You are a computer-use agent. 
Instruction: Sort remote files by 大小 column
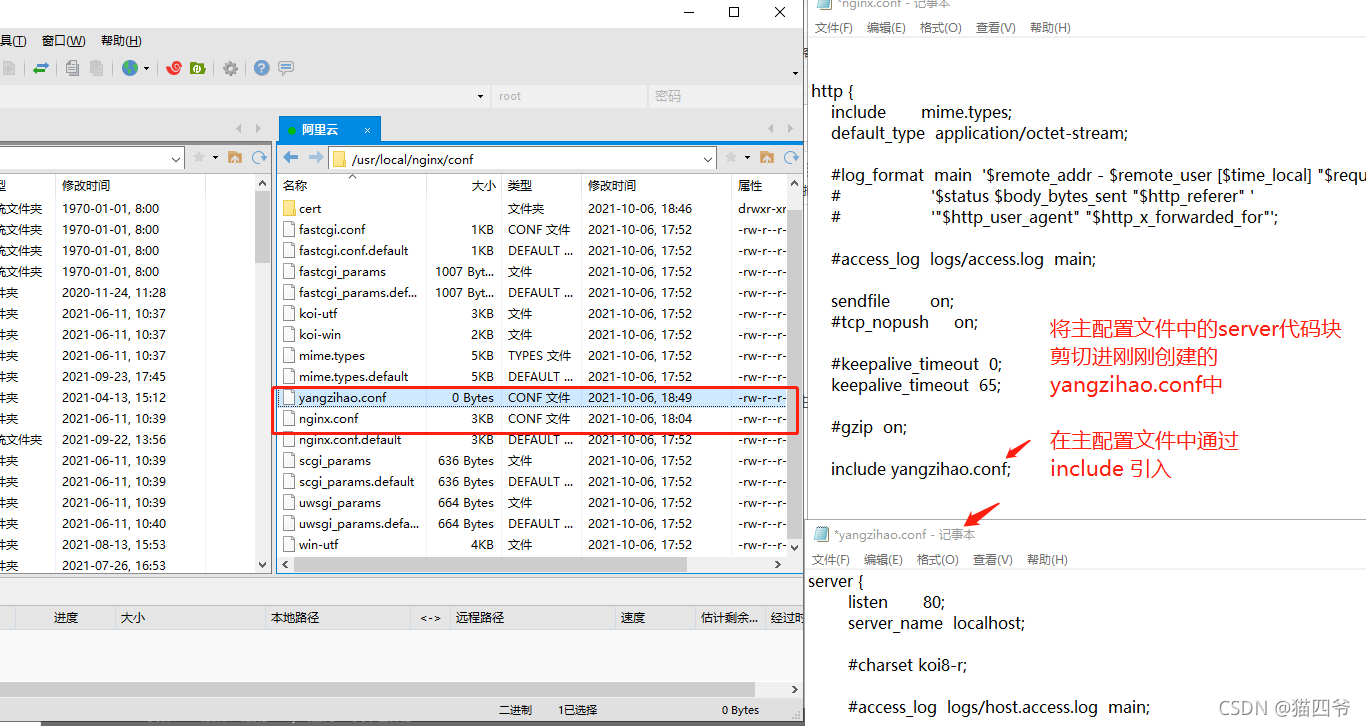[464, 186]
